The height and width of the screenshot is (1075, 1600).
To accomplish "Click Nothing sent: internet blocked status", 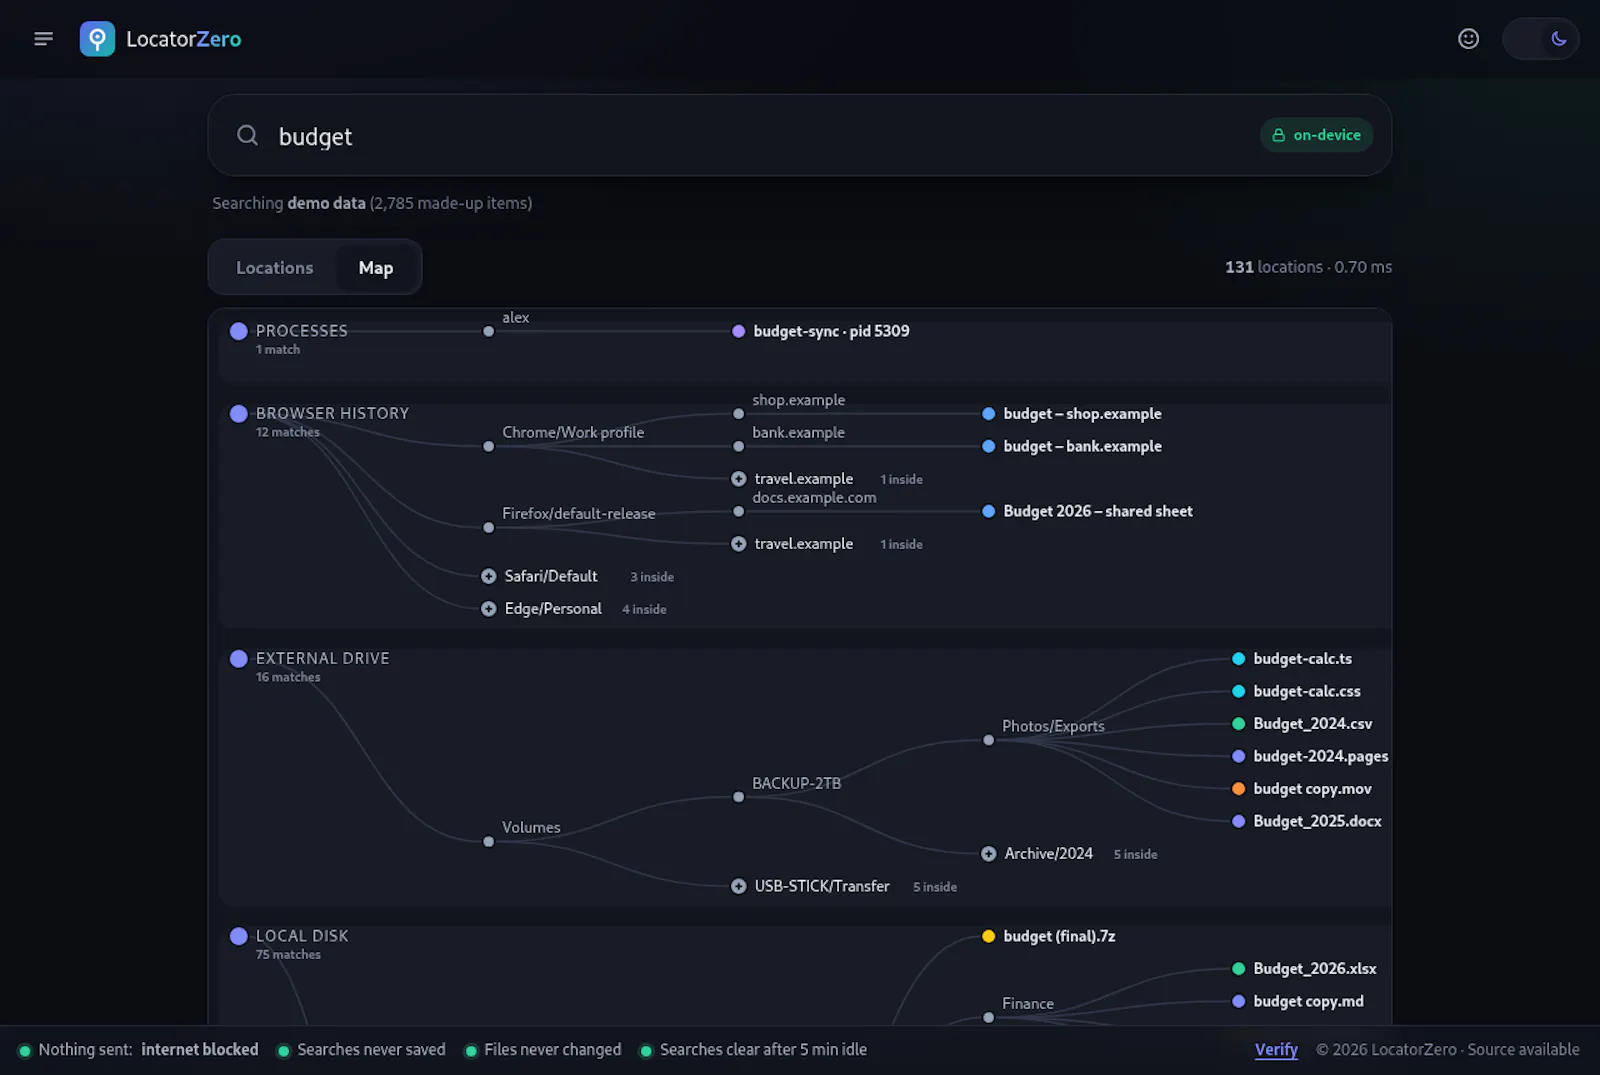I will click(138, 1050).
